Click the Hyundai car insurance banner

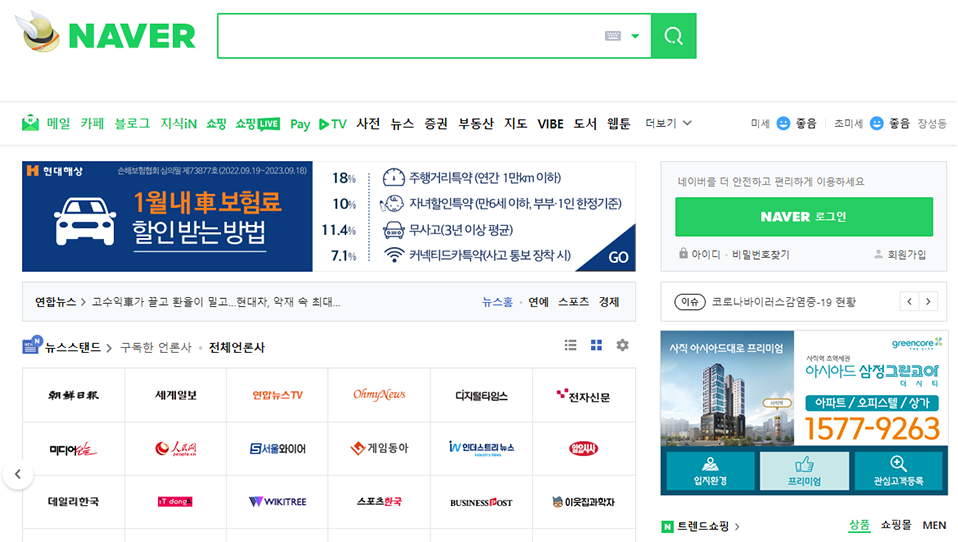pos(329,216)
